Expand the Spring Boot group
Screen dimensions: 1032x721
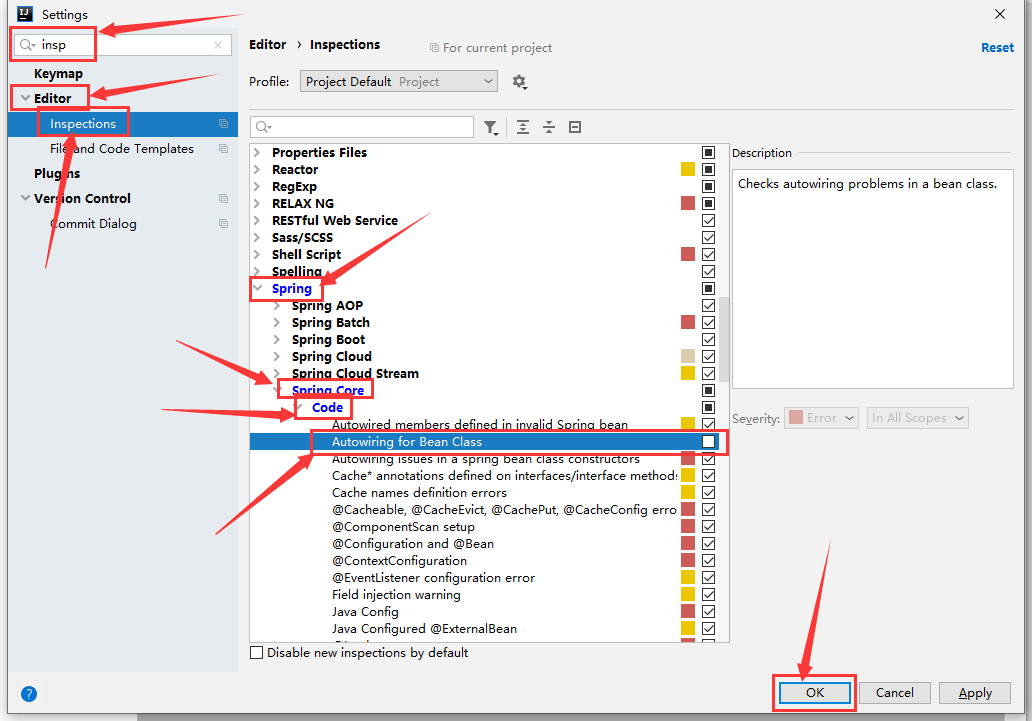(x=277, y=340)
